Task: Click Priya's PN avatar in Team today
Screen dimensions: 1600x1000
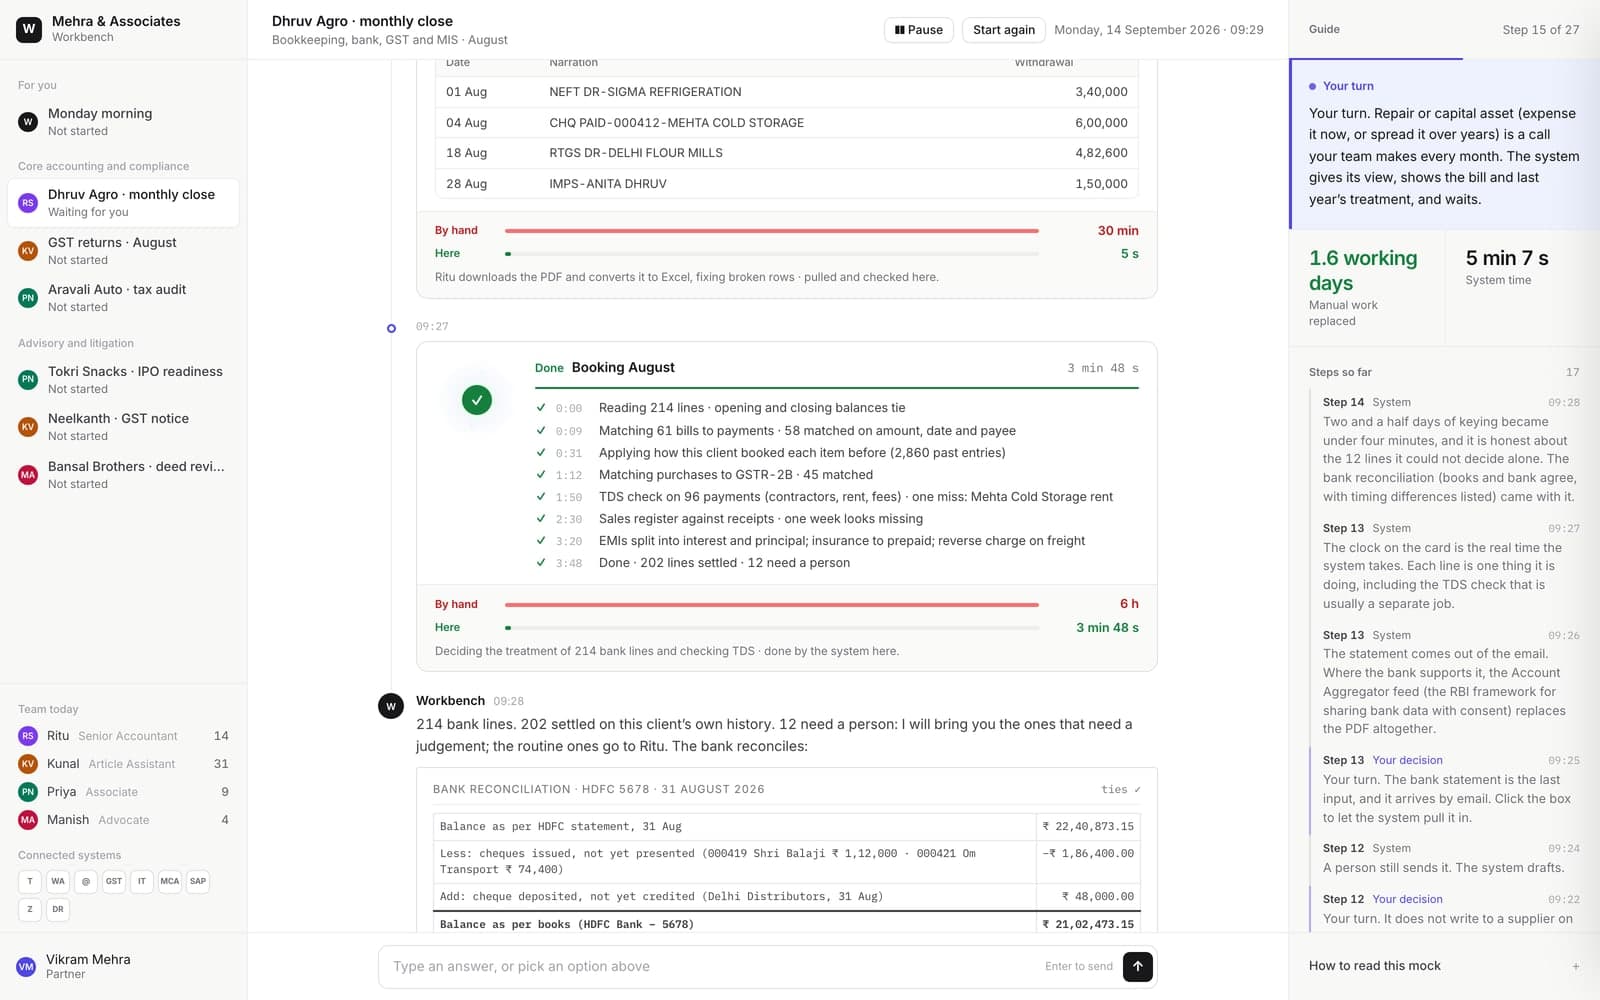Action: (x=28, y=792)
